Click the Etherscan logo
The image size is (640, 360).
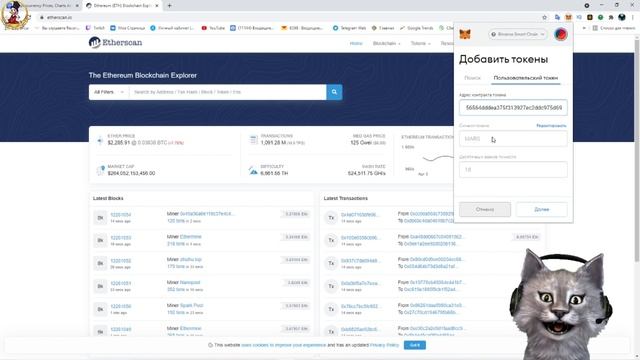tap(116, 42)
